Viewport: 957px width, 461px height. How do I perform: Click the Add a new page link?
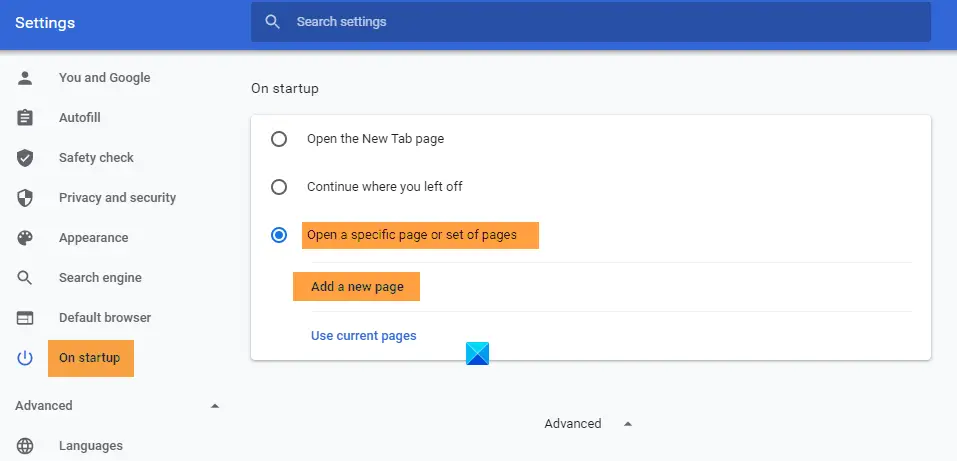[x=357, y=287]
